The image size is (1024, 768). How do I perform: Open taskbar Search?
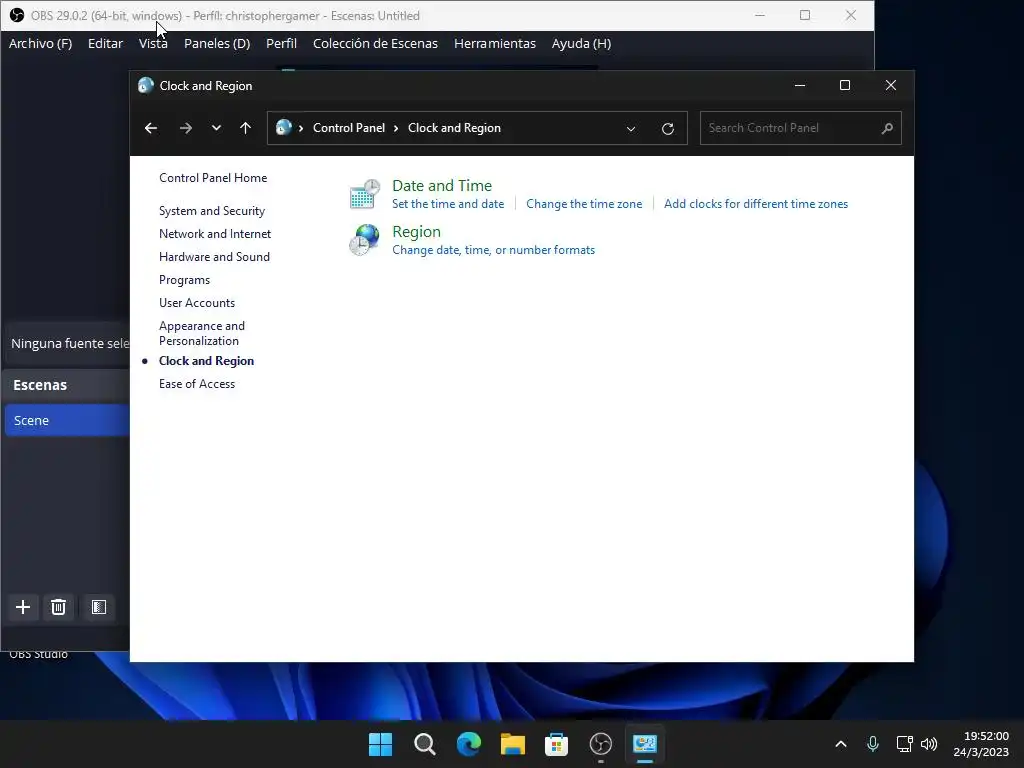(424, 744)
